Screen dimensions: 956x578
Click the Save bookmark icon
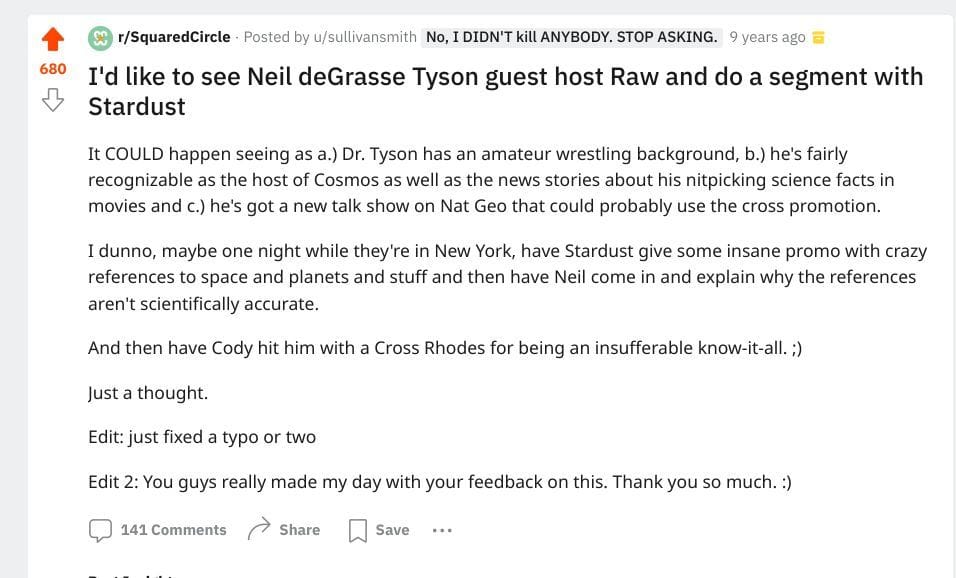coord(359,530)
